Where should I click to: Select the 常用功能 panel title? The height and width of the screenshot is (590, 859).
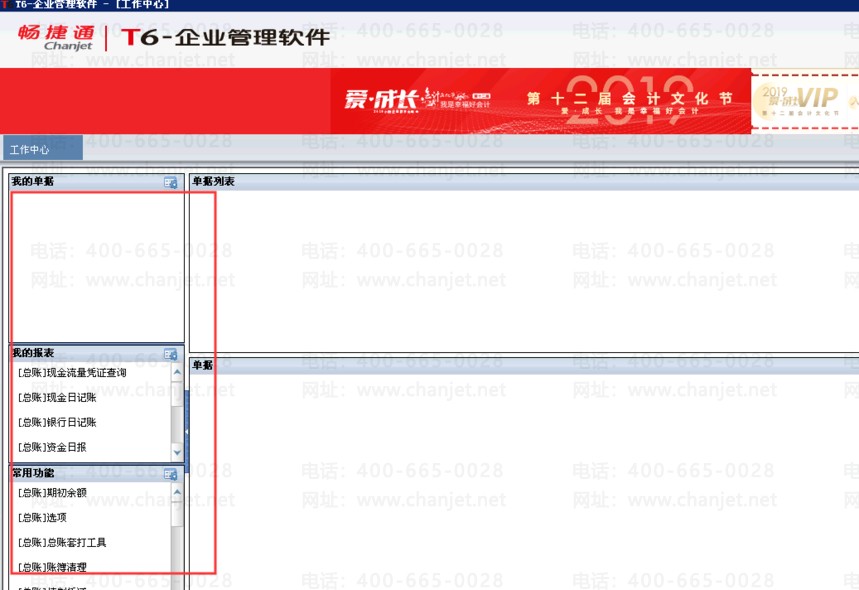(33, 473)
